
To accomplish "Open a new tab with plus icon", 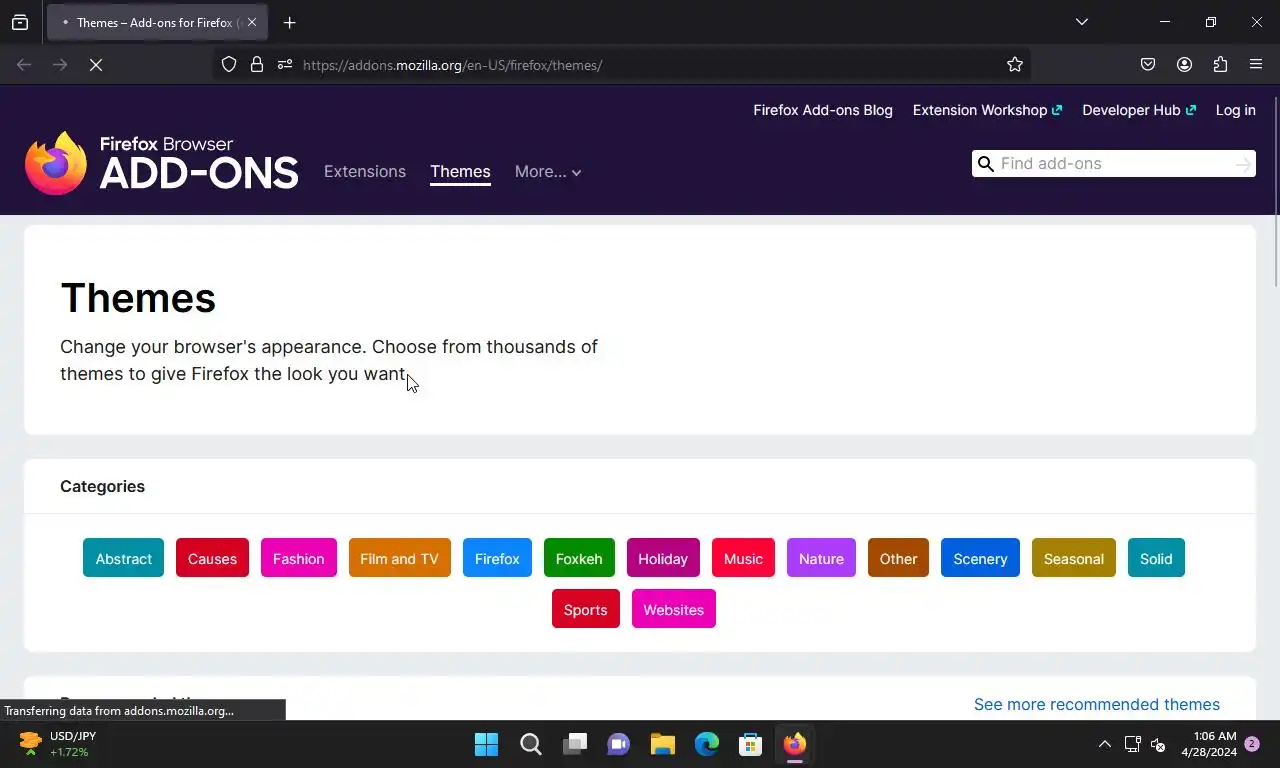I will pos(289,22).
